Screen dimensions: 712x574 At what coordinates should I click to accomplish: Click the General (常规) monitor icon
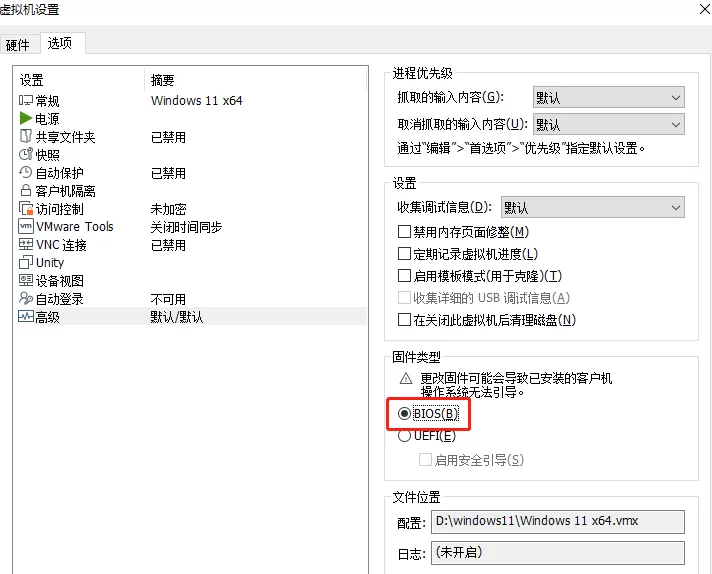click(26, 100)
